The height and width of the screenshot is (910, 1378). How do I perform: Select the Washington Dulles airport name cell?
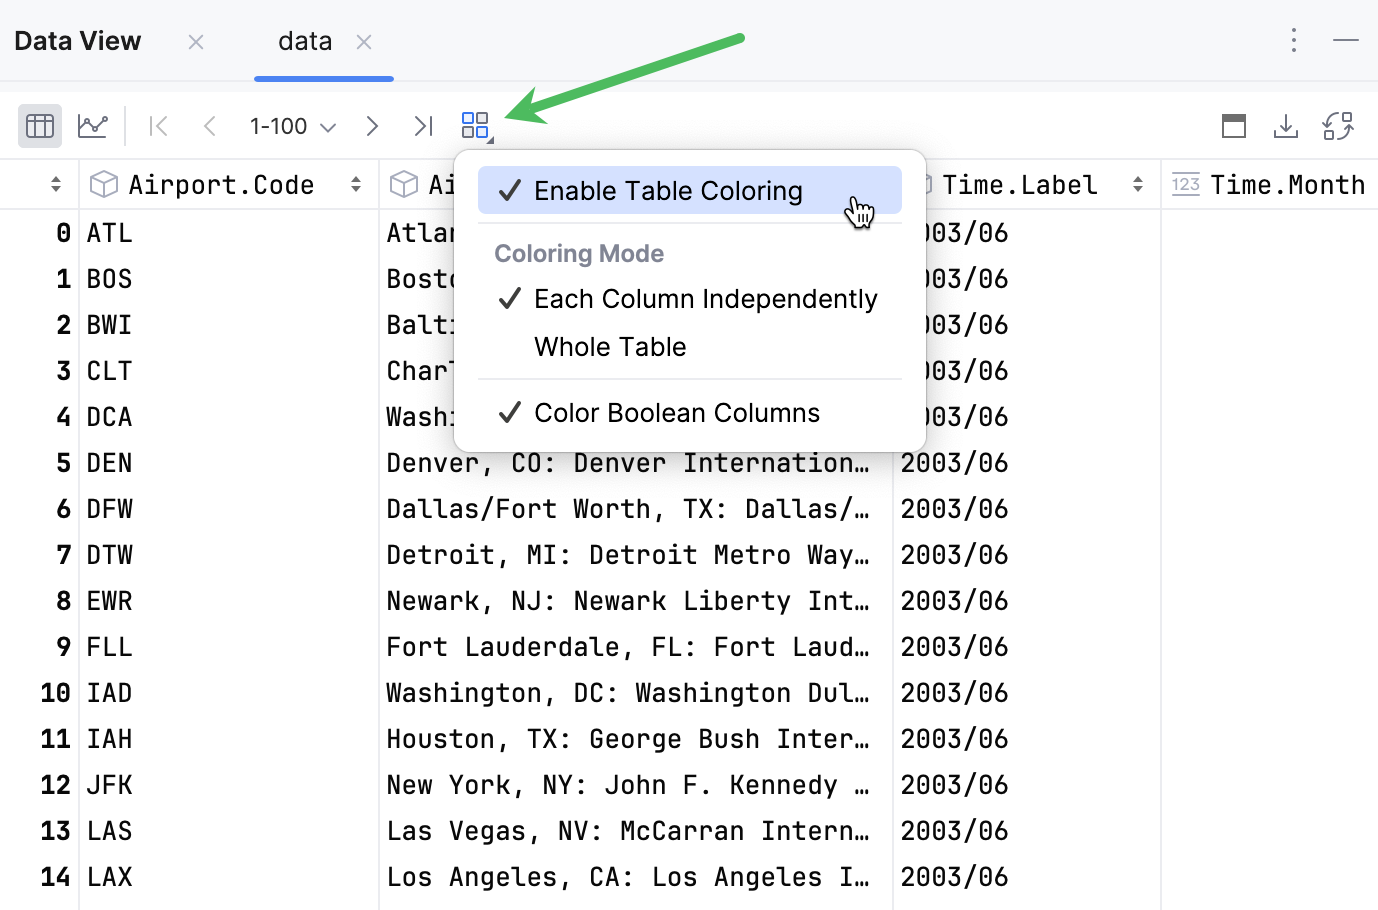tap(636, 693)
